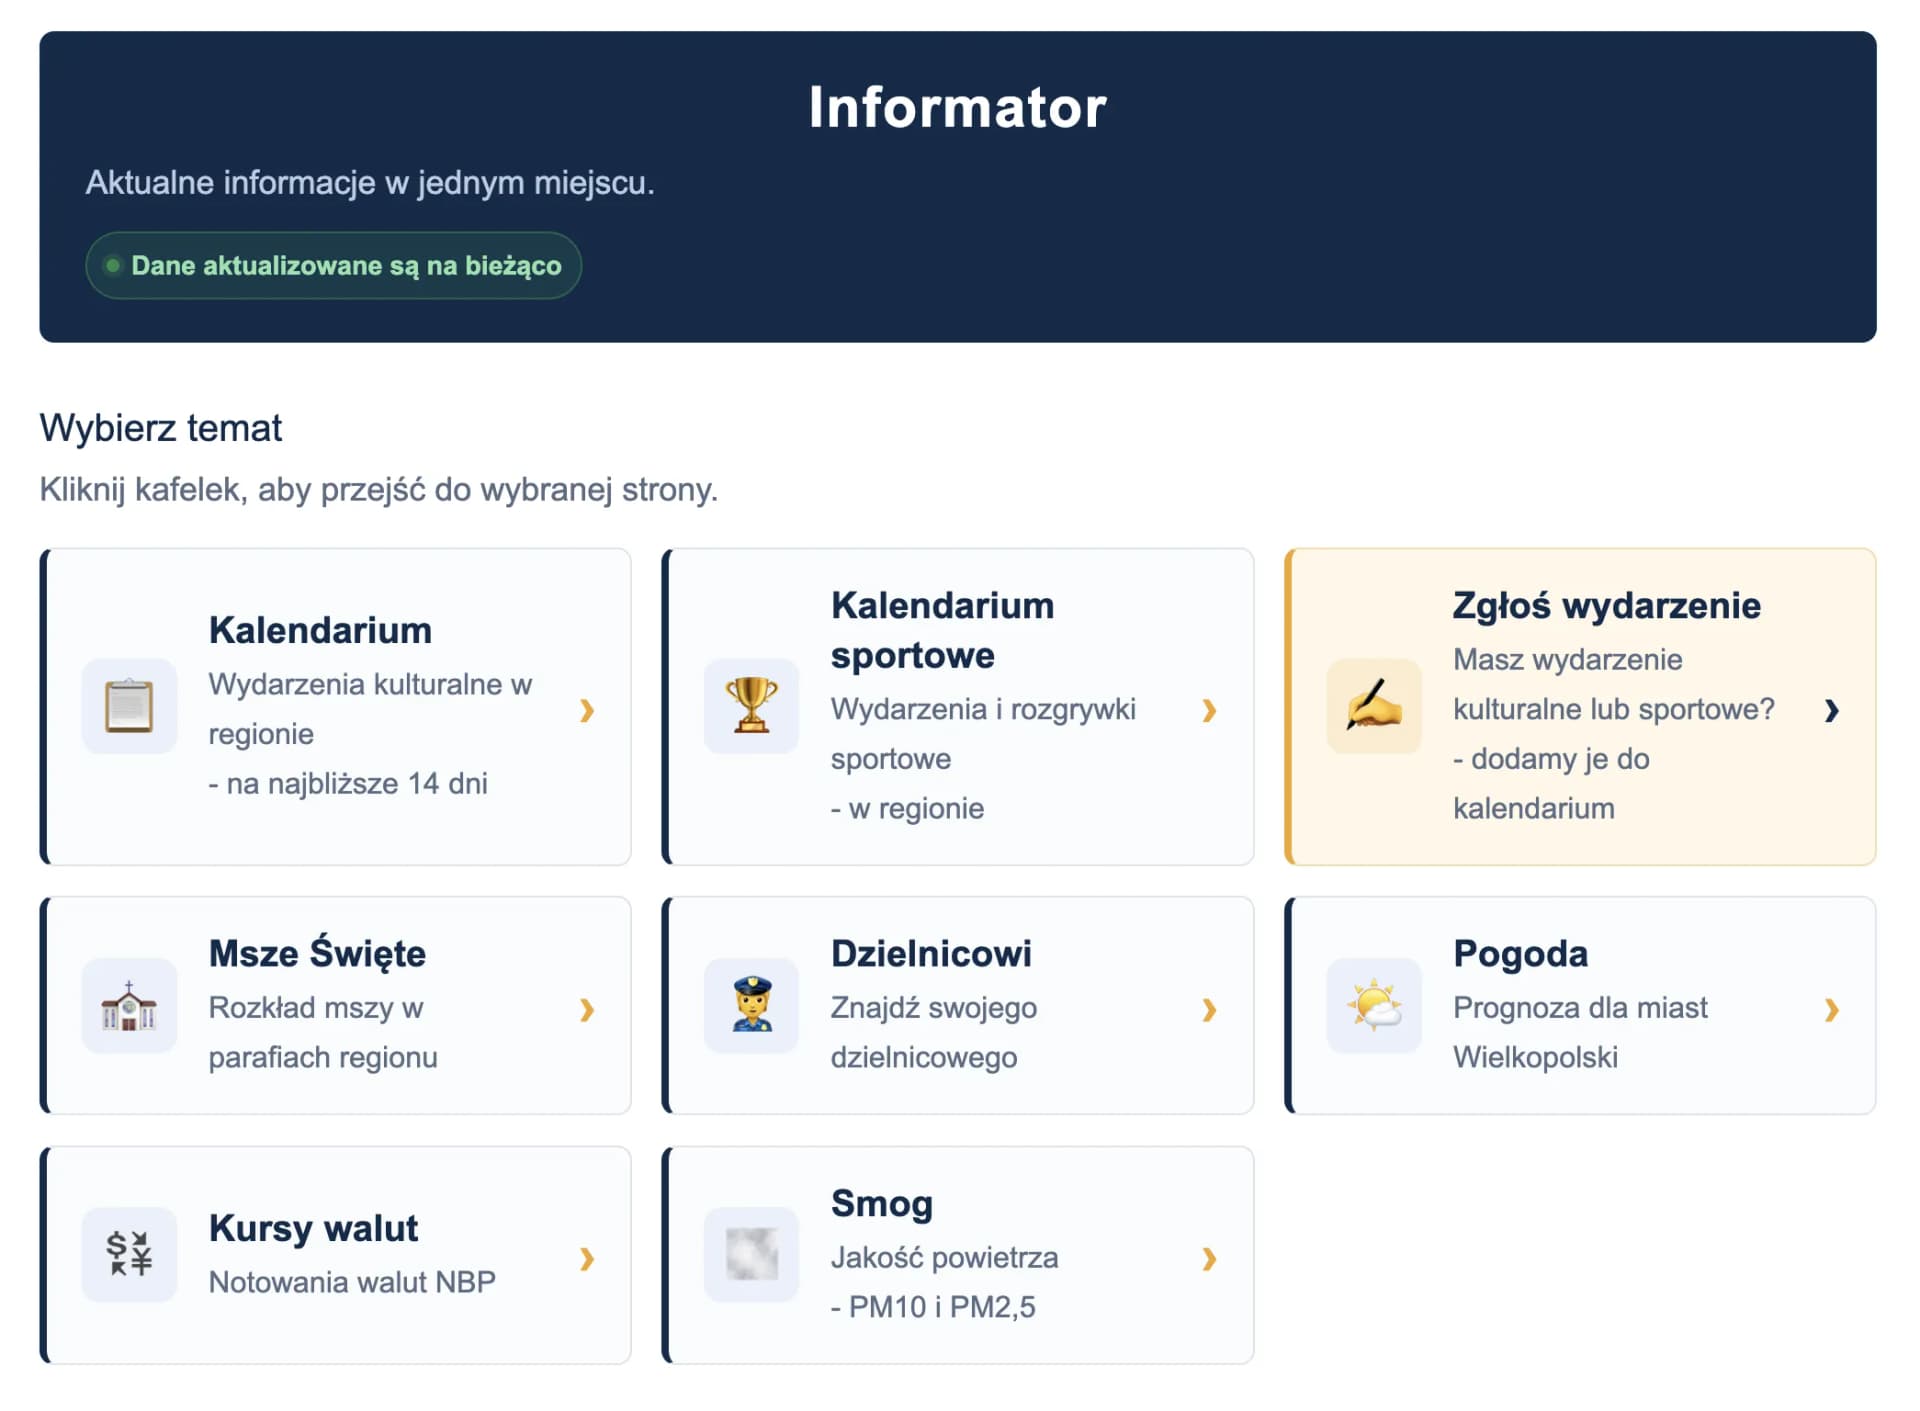1920x1411 pixels.
Task: Open the chevron arrow on the Dzielnicowi tile
Action: pyautogui.click(x=1210, y=1010)
